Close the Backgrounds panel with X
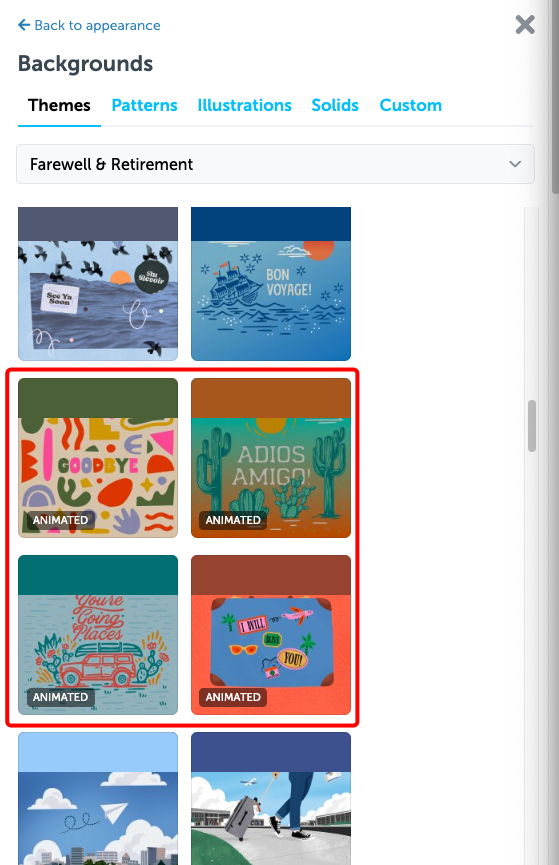Viewport: 559px width, 865px height. pyautogui.click(x=525, y=24)
